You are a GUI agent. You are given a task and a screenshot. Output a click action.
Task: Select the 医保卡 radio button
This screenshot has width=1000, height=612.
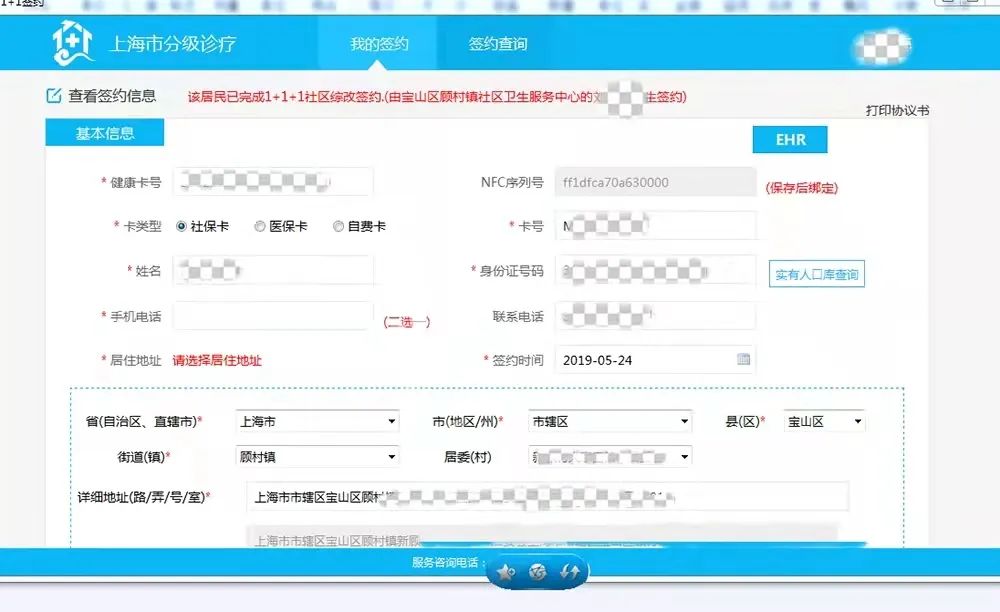tap(260, 226)
